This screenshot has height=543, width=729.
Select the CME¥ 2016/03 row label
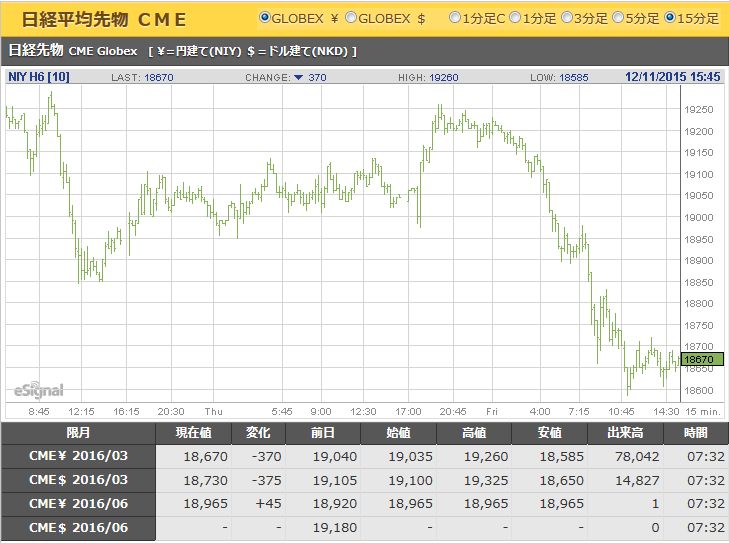click(x=78, y=456)
